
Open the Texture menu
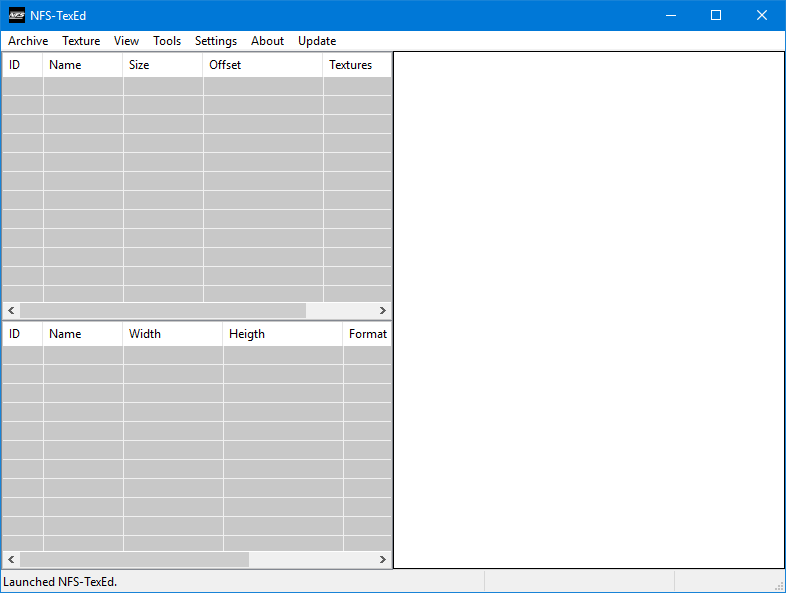pos(81,41)
